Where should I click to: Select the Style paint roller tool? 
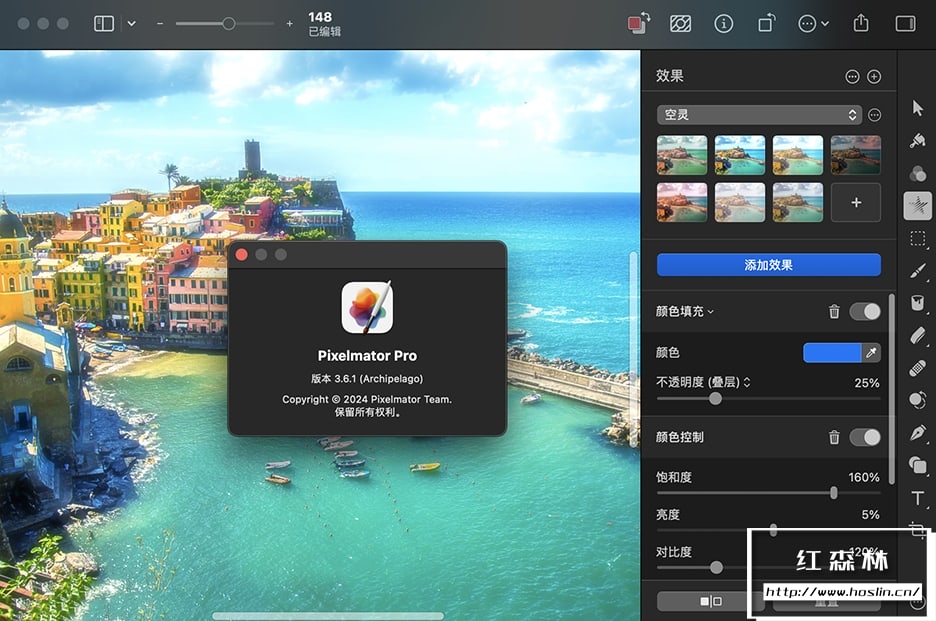917,140
